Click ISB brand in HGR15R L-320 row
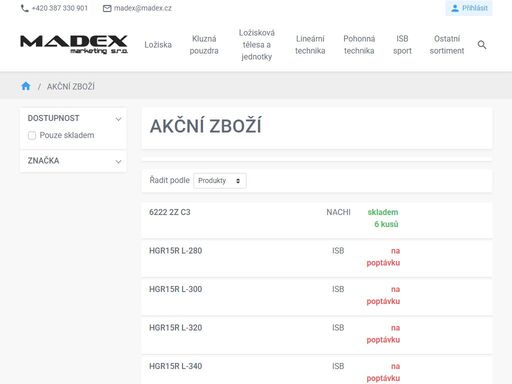512x384 pixels. coord(338,328)
